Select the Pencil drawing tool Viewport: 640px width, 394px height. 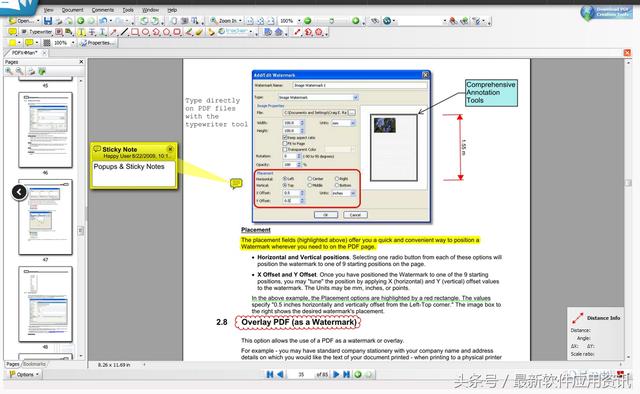(188, 32)
